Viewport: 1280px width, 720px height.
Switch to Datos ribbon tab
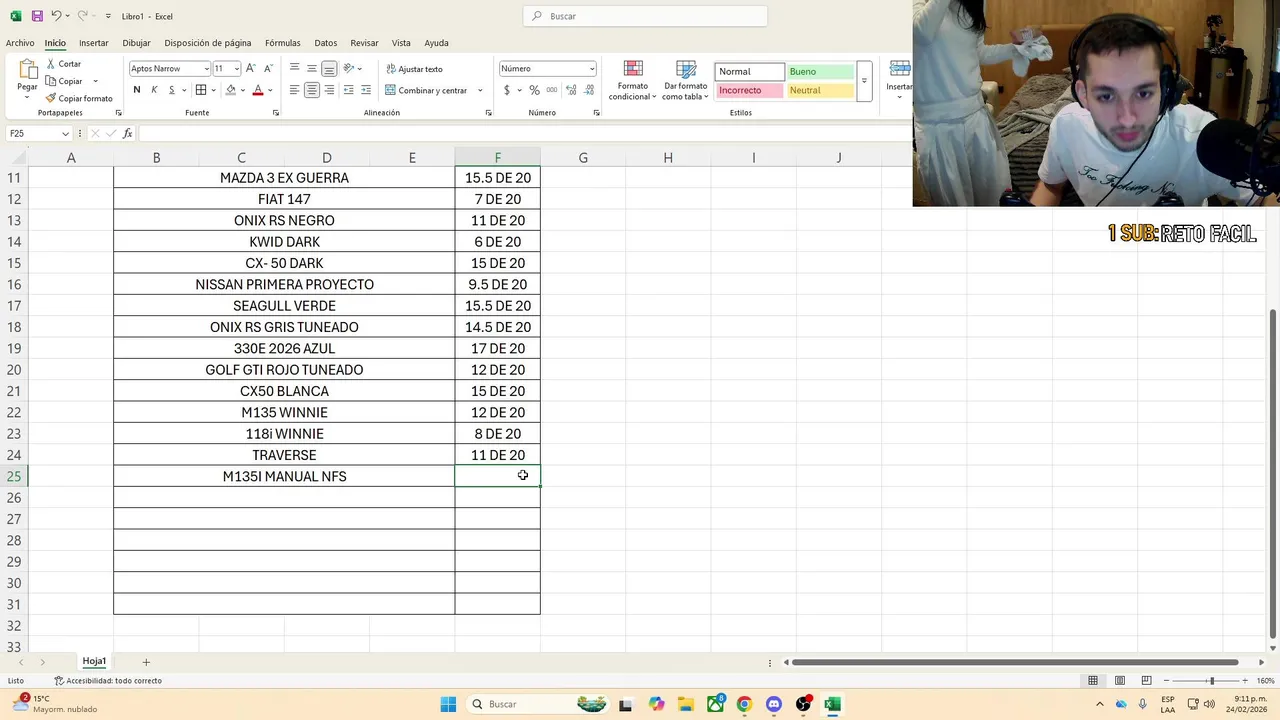coord(326,43)
